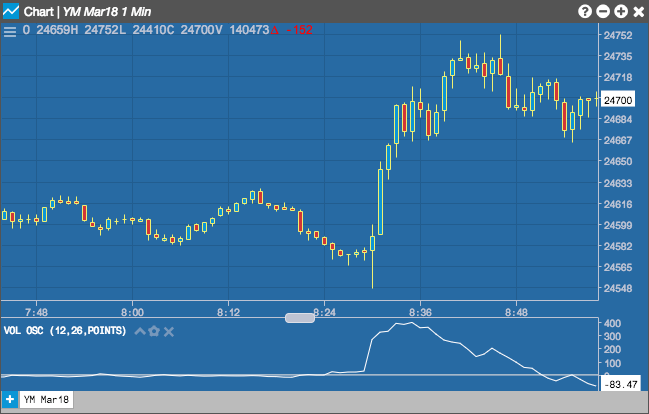Click the YM Mar18 1 Min title
649x414 pixels.
point(107,12)
